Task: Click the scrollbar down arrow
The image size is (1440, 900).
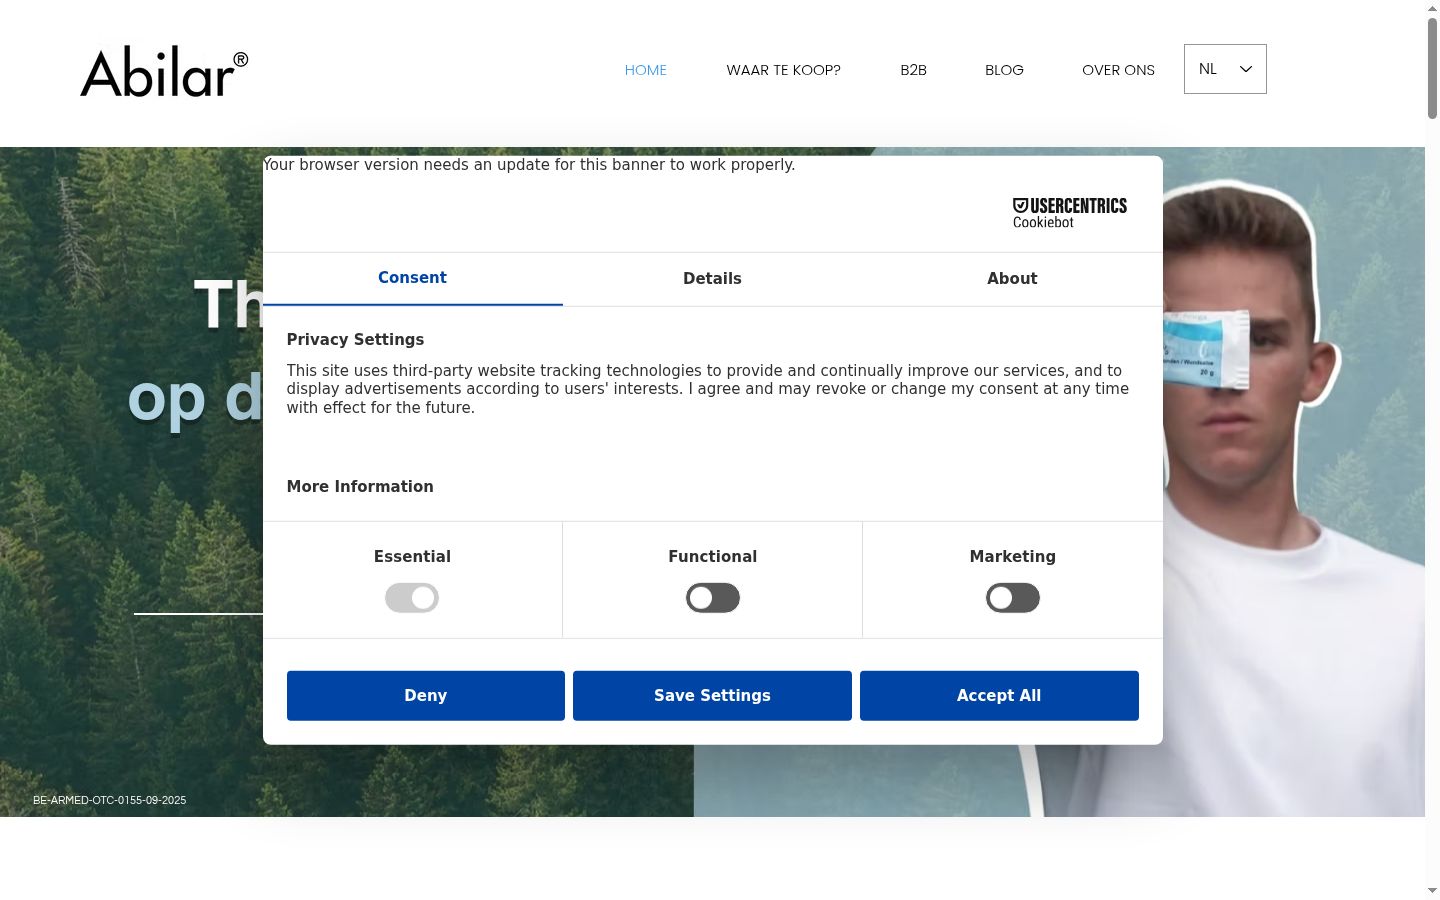Action: (x=1432, y=891)
